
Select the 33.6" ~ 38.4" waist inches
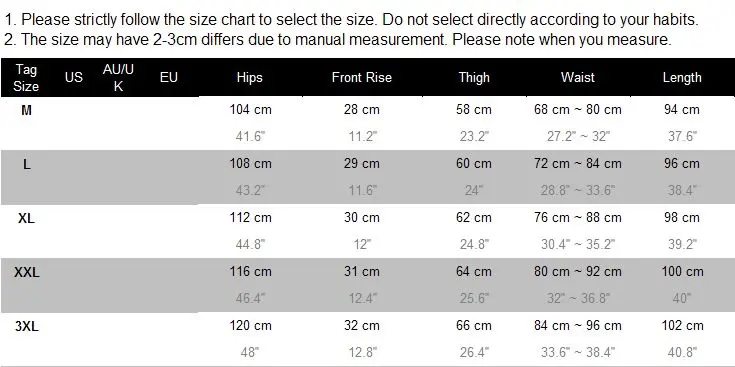pyautogui.click(x=578, y=352)
